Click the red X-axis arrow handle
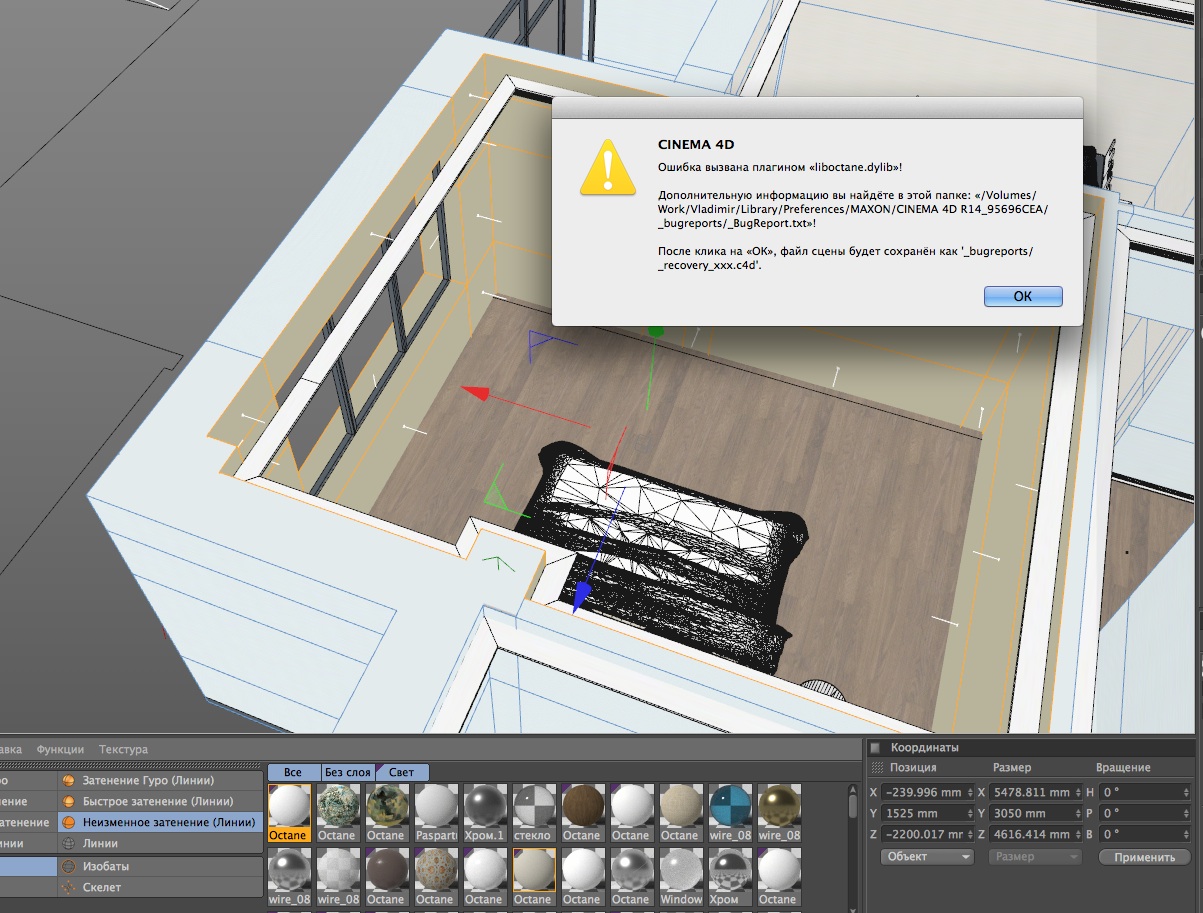 [475, 393]
